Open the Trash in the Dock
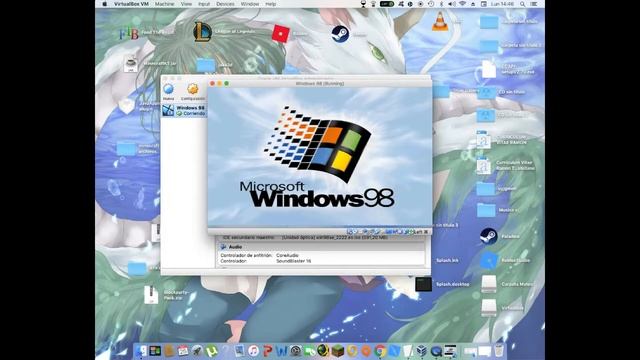Screen dimensions: 640x360 [499, 351]
